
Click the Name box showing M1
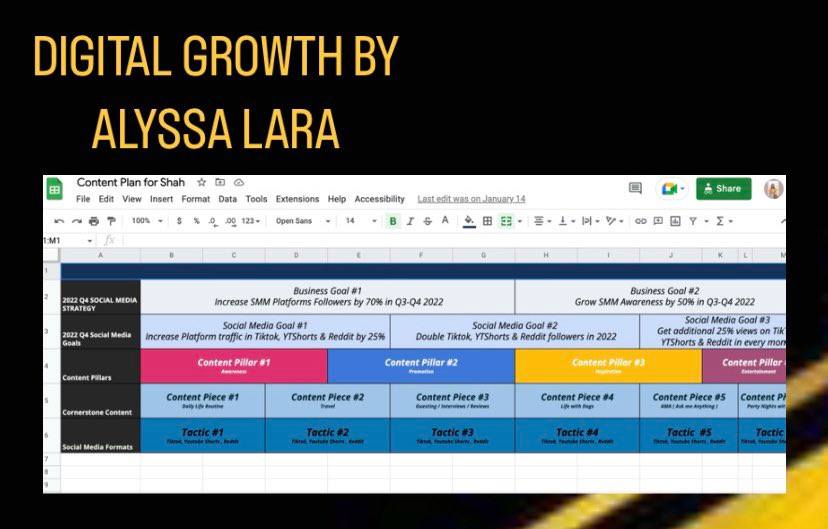[x=68, y=241]
